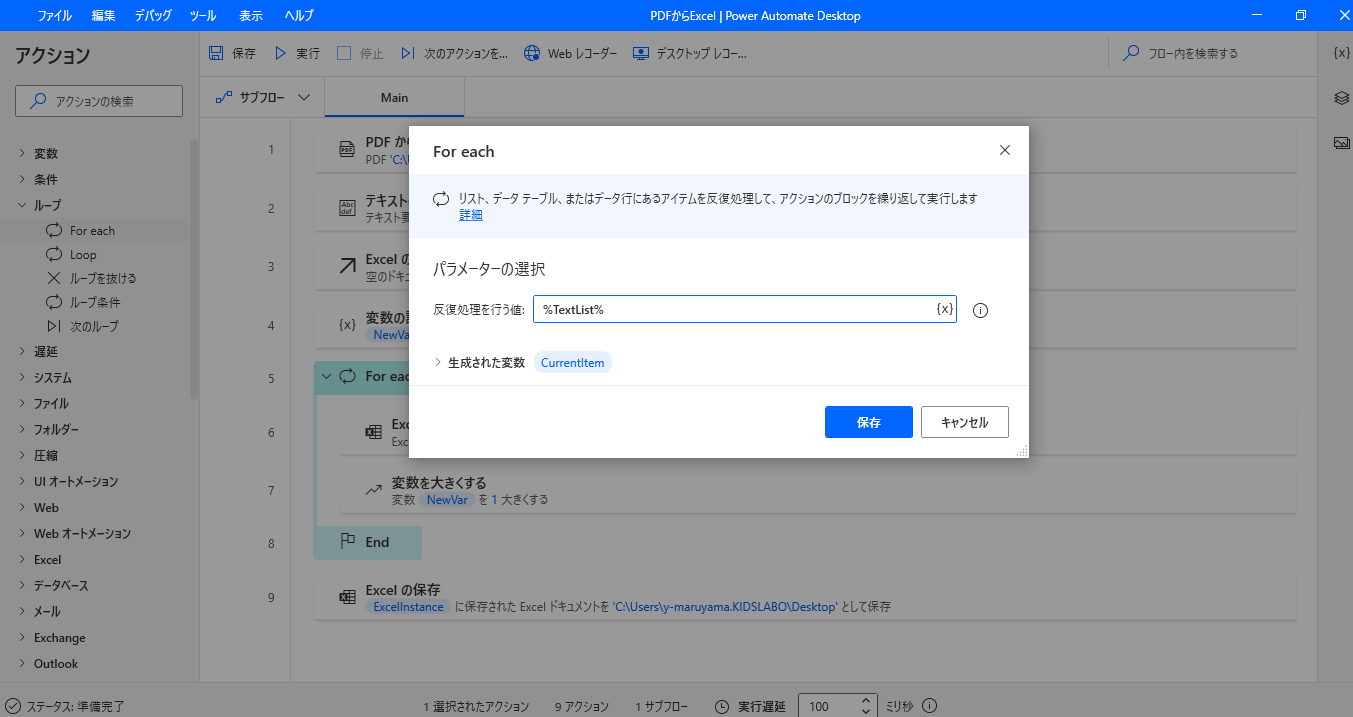Viewport: 1353px width, 717px height.
Task: Click the 実行遅延 clock icon in status bar
Action: point(723,706)
